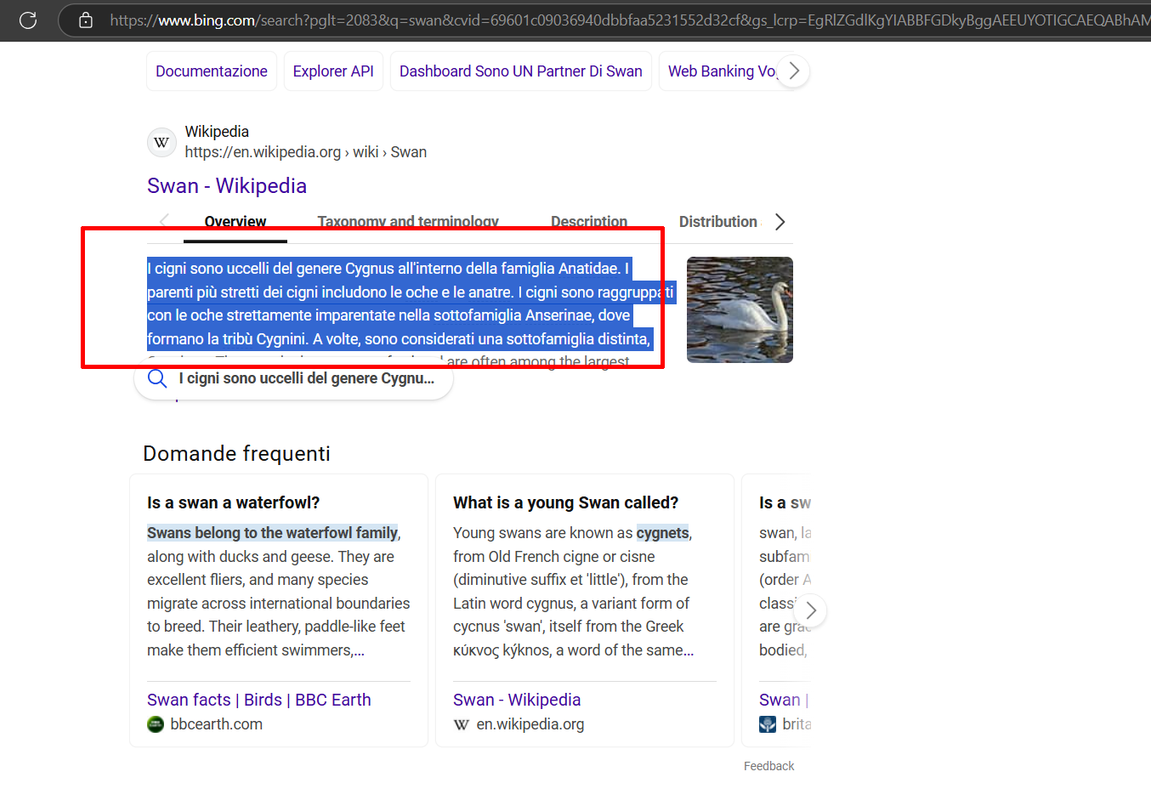Viewport: 1151px width, 800px height.
Task: Open the Explorer API quick link
Action: tap(333, 71)
